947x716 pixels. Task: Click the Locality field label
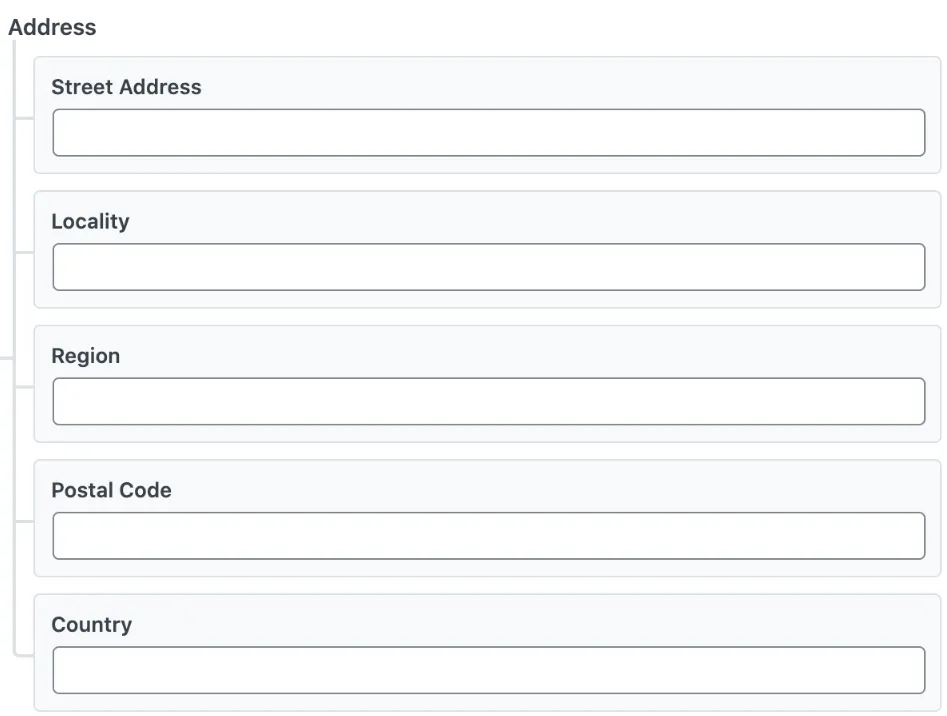coord(90,222)
